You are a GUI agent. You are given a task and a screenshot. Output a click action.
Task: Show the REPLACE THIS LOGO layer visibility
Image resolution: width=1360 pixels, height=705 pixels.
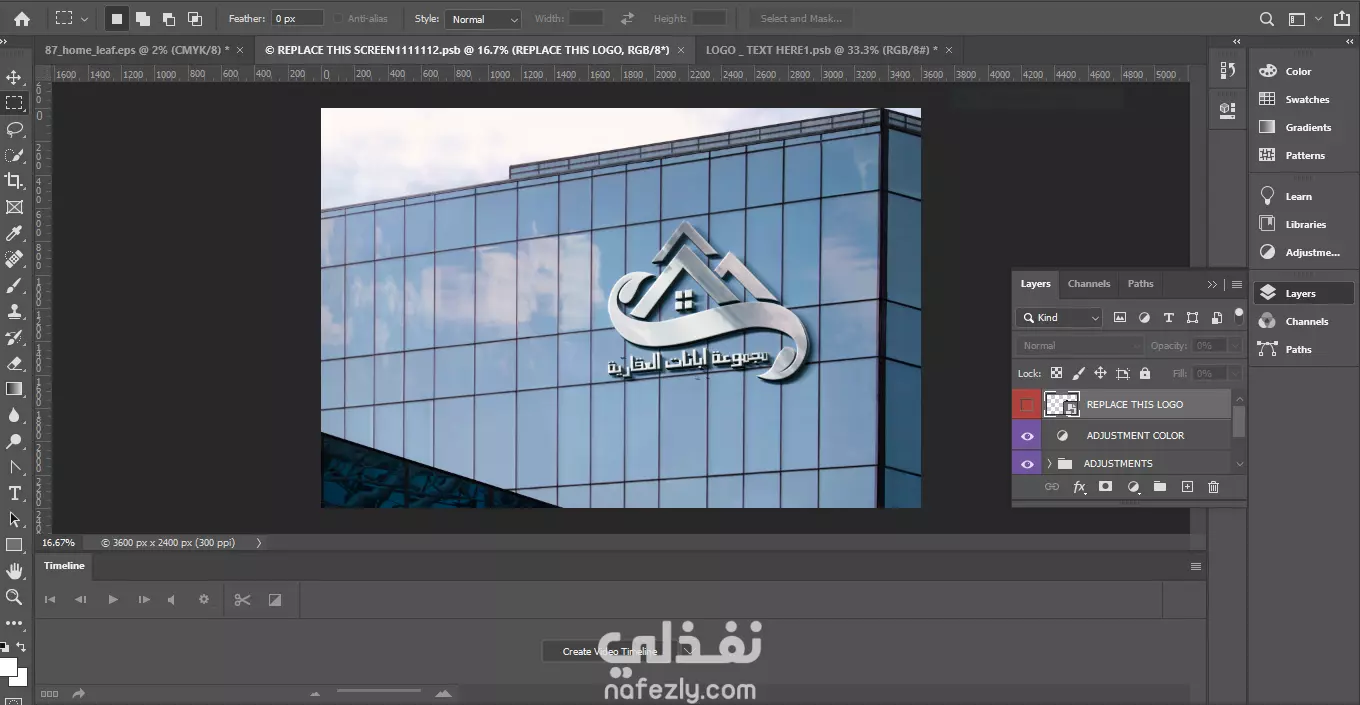point(1027,404)
